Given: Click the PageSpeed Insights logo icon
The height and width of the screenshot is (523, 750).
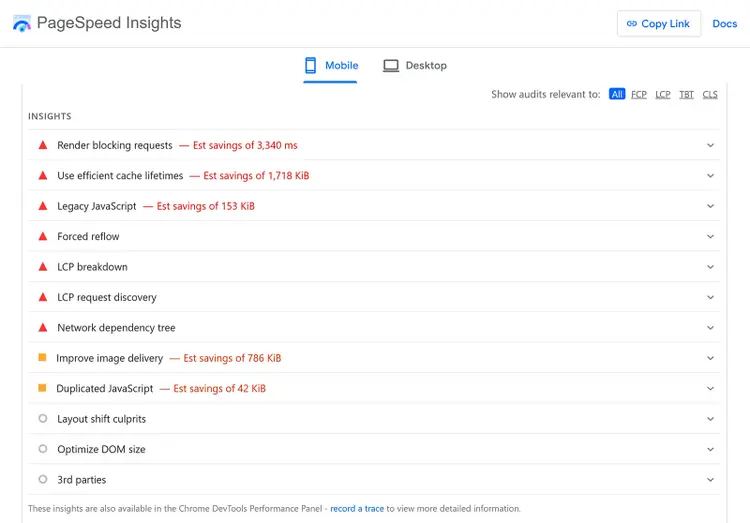Looking at the screenshot, I should pyautogui.click(x=22, y=23).
